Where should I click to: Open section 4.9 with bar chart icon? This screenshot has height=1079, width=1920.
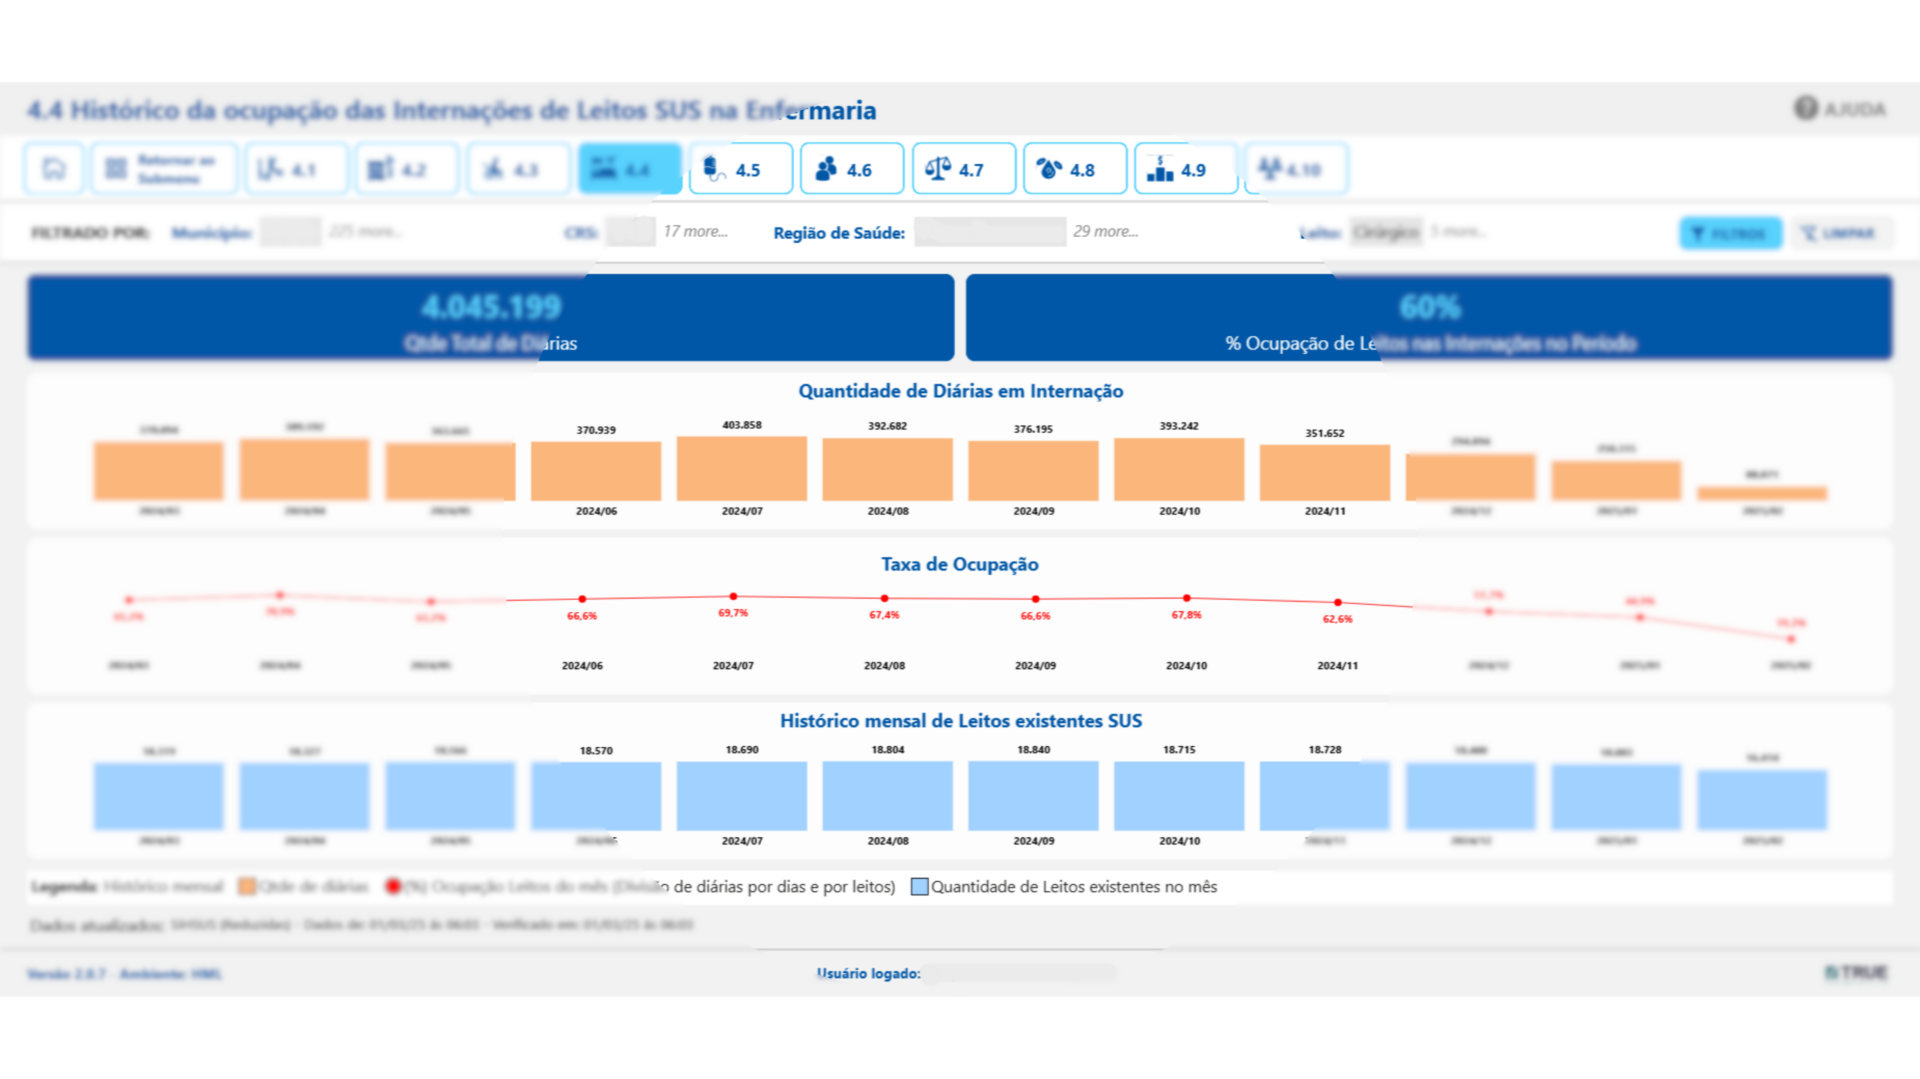1185,169
